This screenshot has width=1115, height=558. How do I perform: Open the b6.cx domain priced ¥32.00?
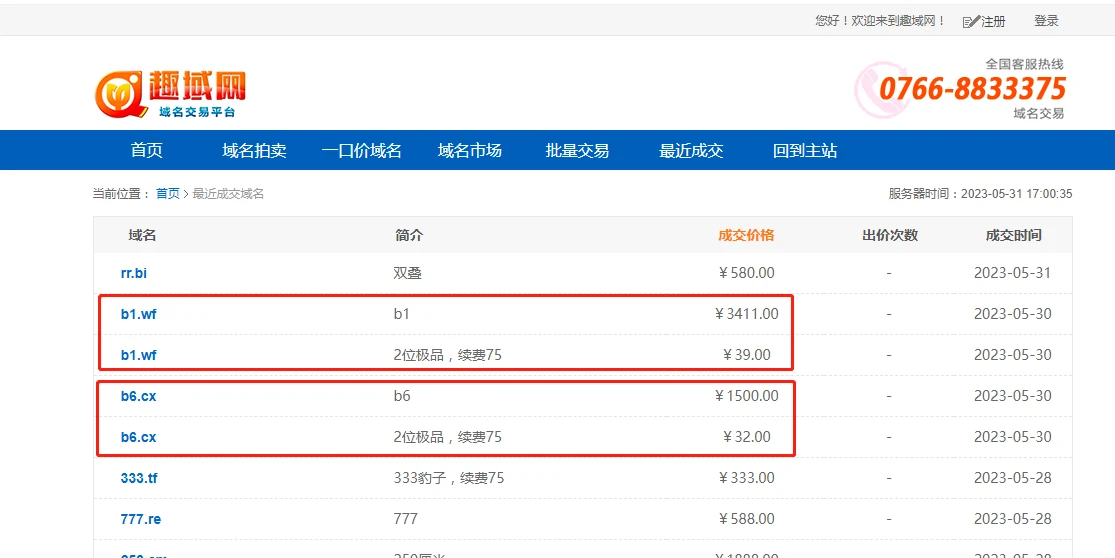138,437
